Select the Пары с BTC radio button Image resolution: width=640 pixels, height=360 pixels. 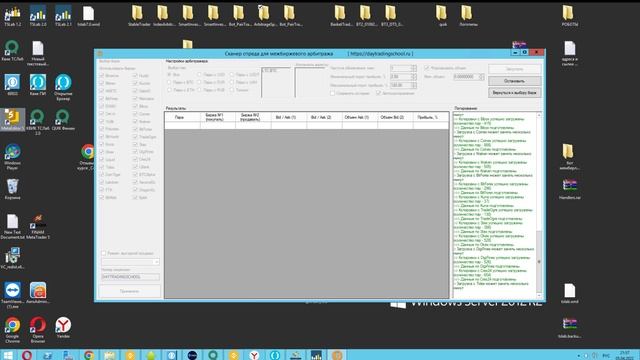169,82
